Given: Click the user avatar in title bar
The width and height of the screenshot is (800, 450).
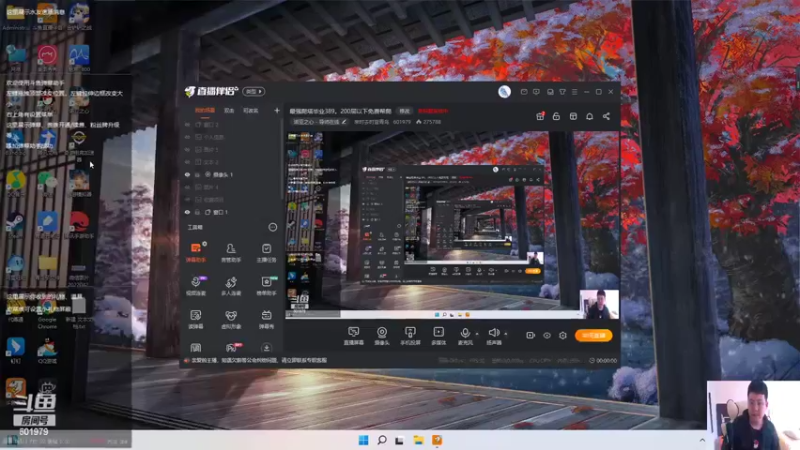Looking at the screenshot, I should [x=504, y=91].
